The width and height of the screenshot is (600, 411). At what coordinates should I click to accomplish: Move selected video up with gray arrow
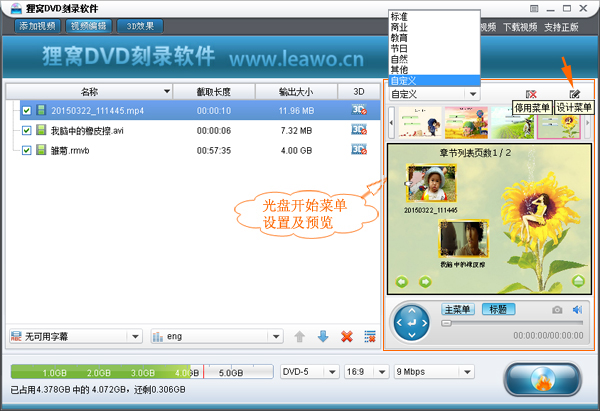pyautogui.click(x=300, y=337)
